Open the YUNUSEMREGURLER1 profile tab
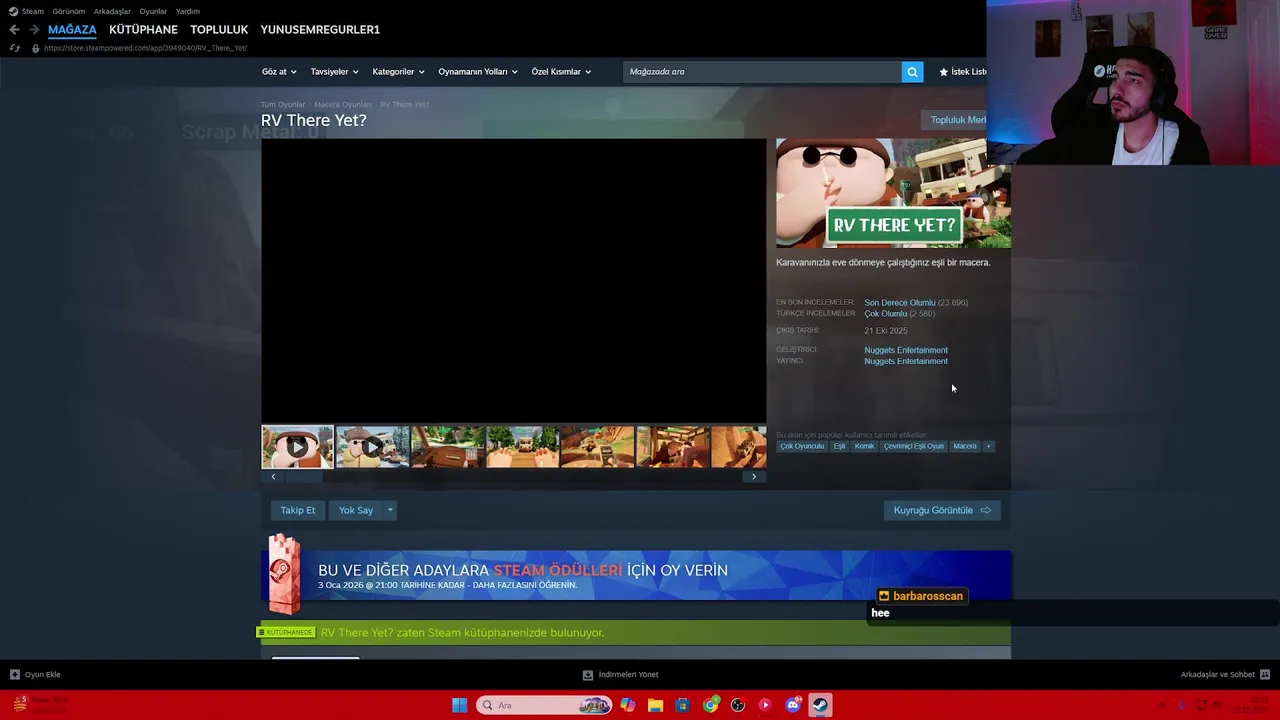 click(x=320, y=30)
